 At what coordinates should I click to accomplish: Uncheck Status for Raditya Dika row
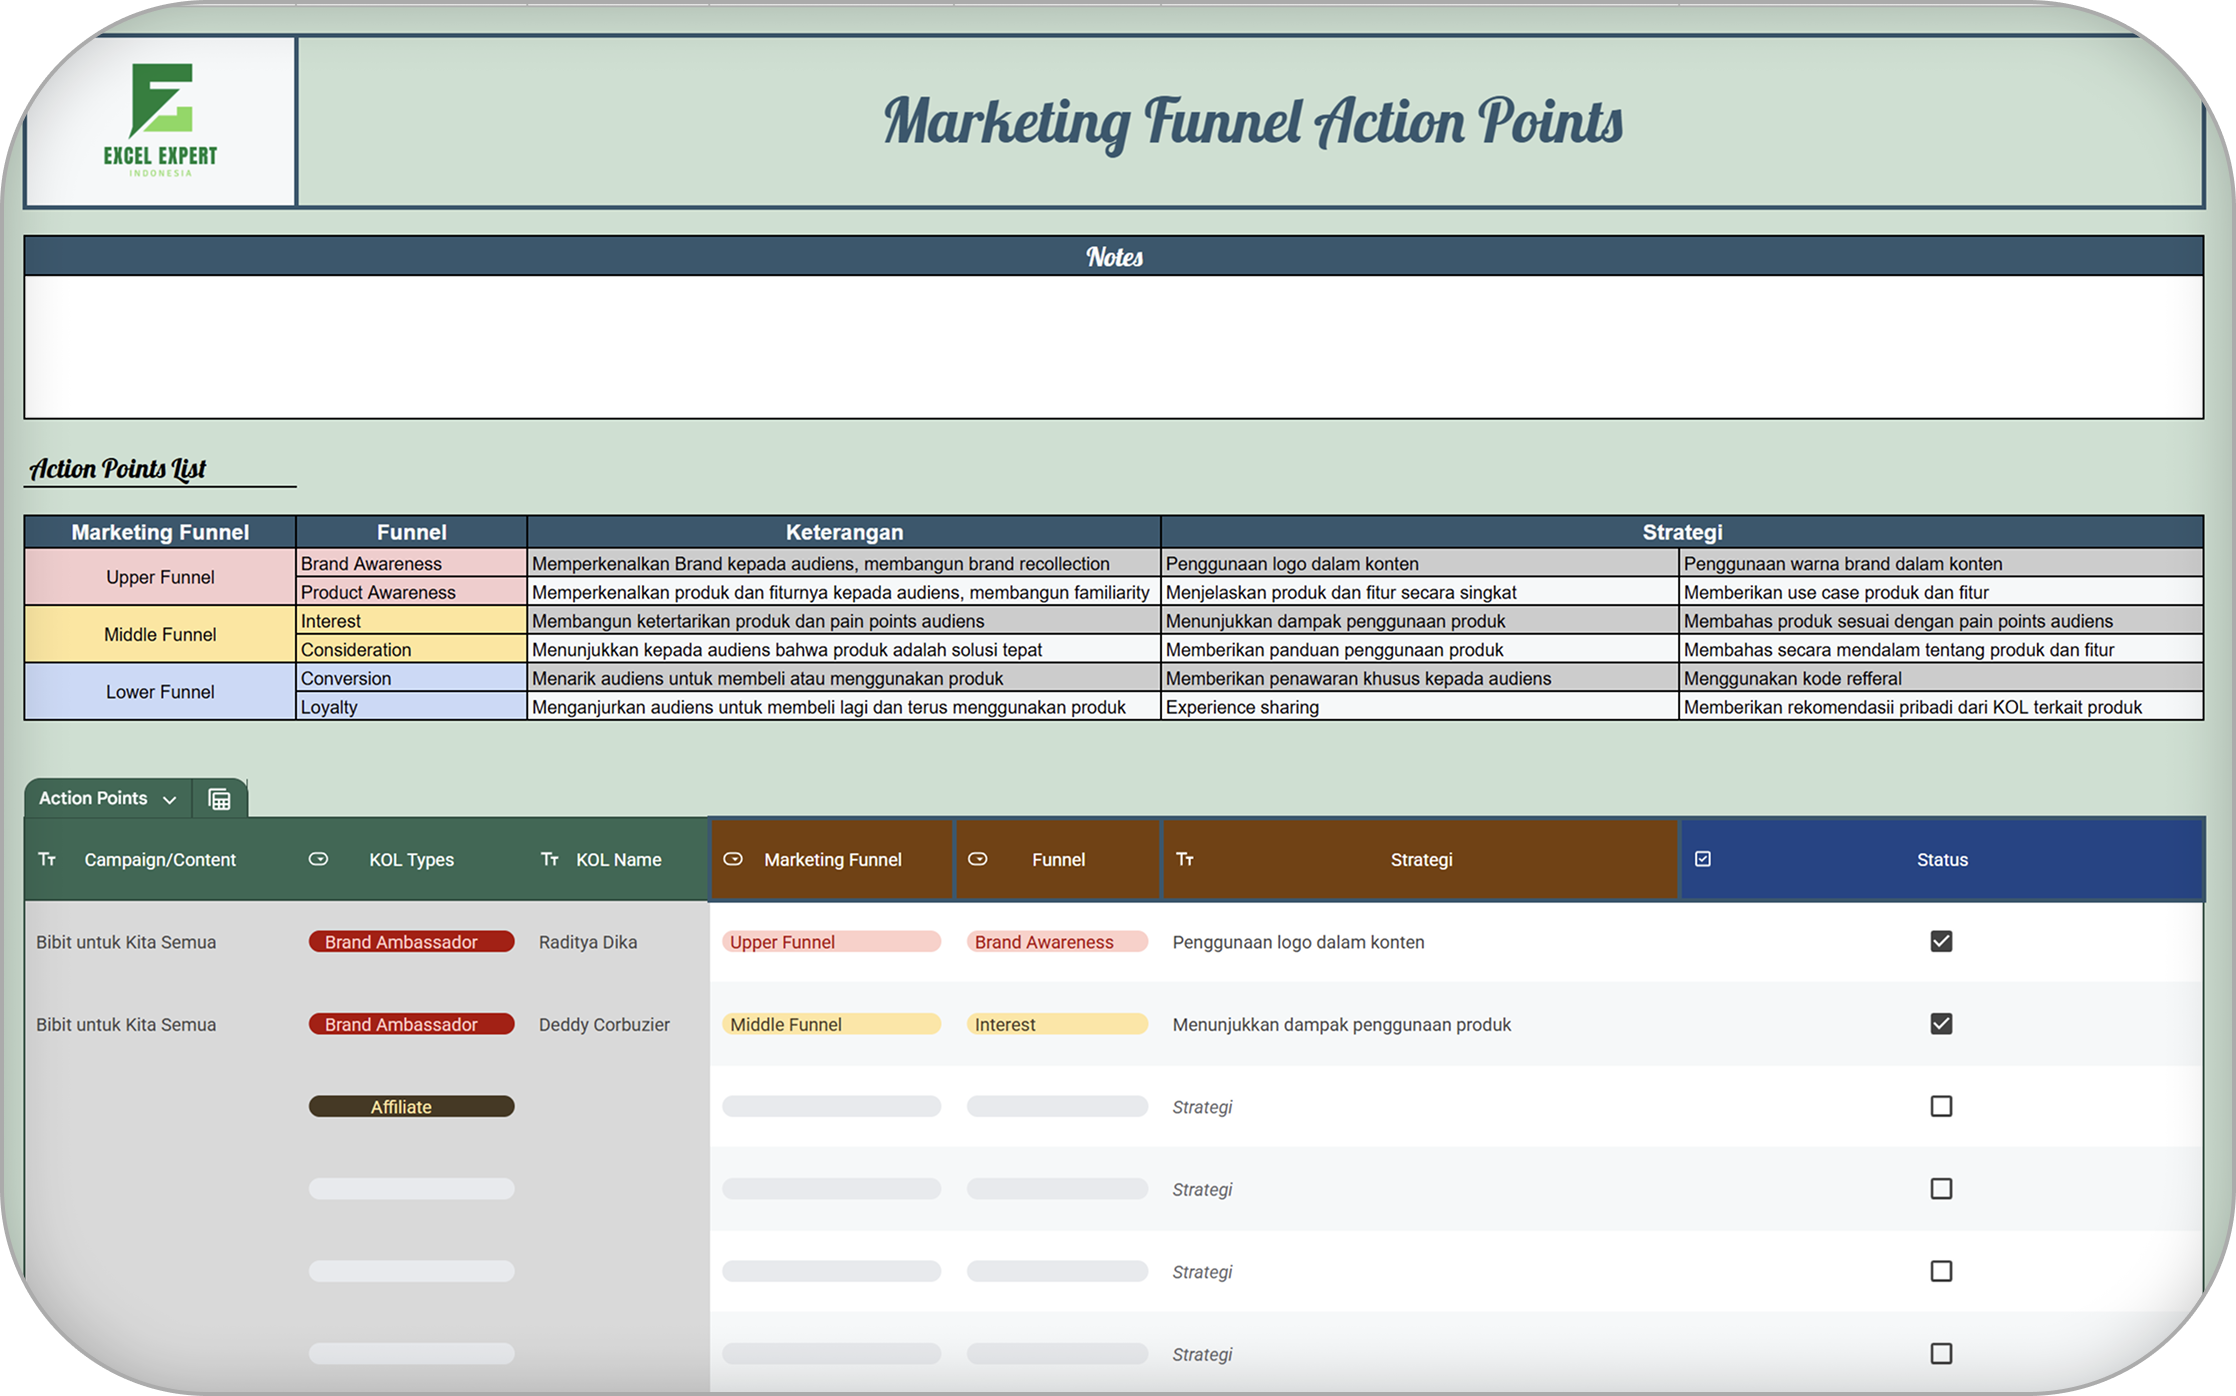pyautogui.click(x=1941, y=942)
